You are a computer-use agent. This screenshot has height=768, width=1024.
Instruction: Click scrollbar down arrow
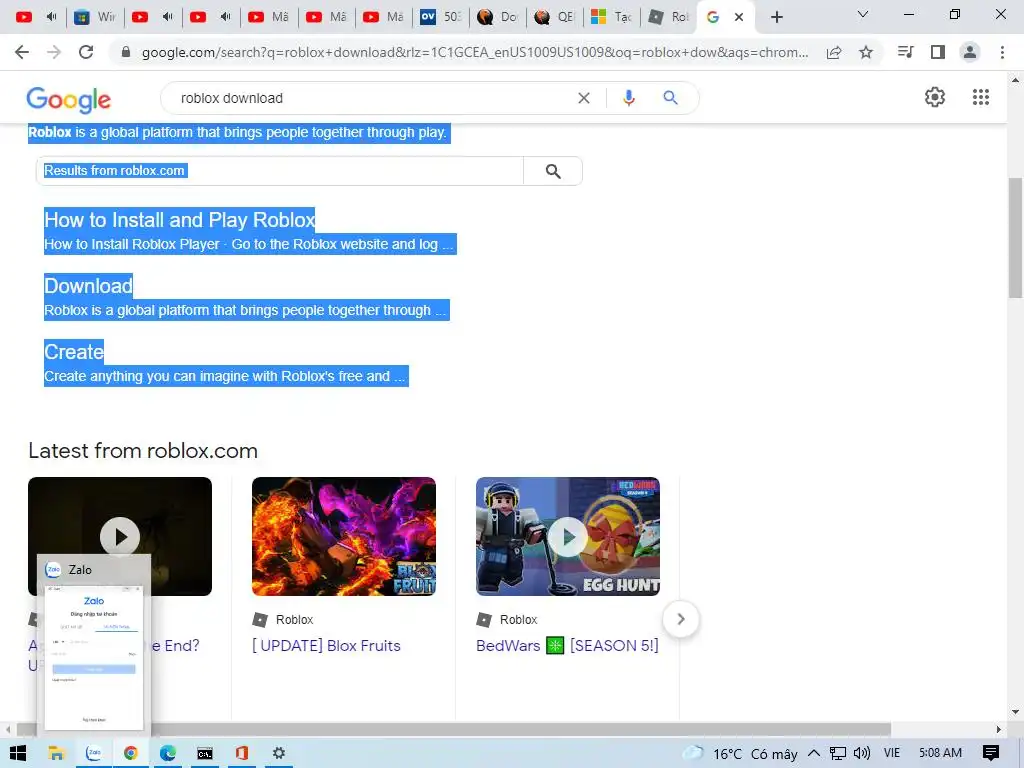pyautogui.click(x=1015, y=712)
